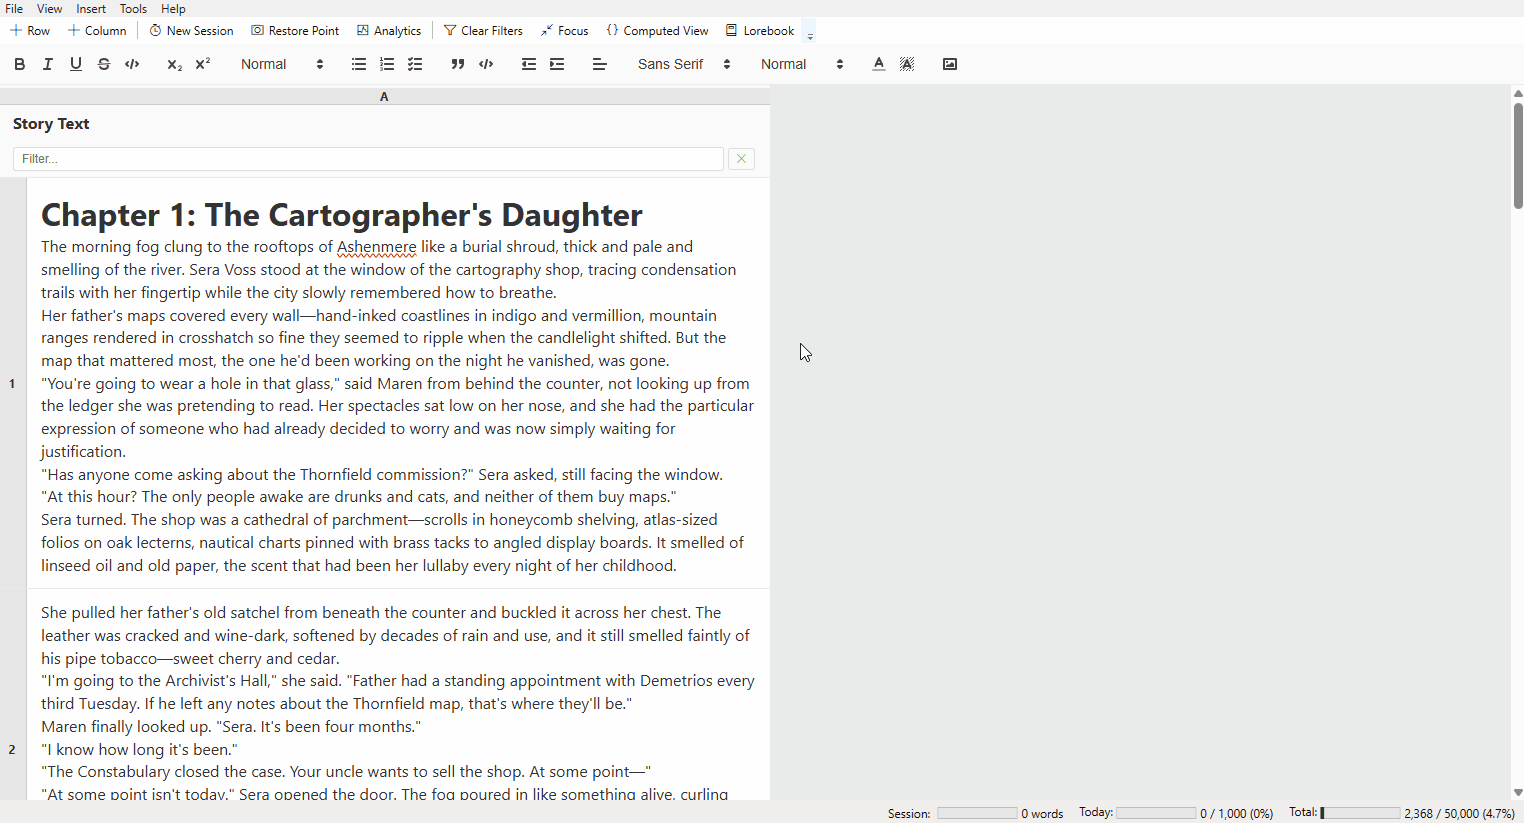Apply strikethrough to text
This screenshot has height=823, width=1524.
pyautogui.click(x=104, y=64)
